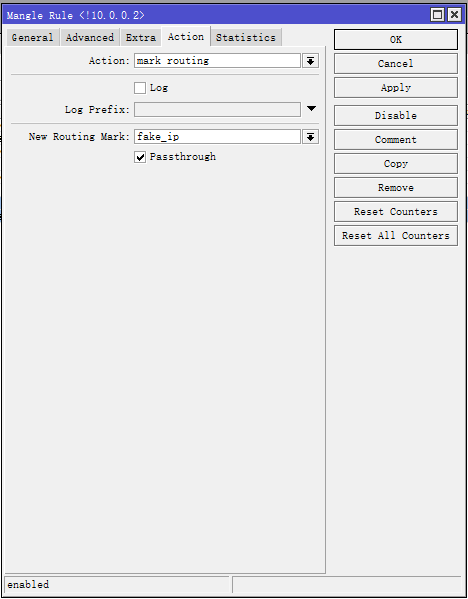Click the Cancel button
The image size is (468, 599).
pyautogui.click(x=396, y=63)
